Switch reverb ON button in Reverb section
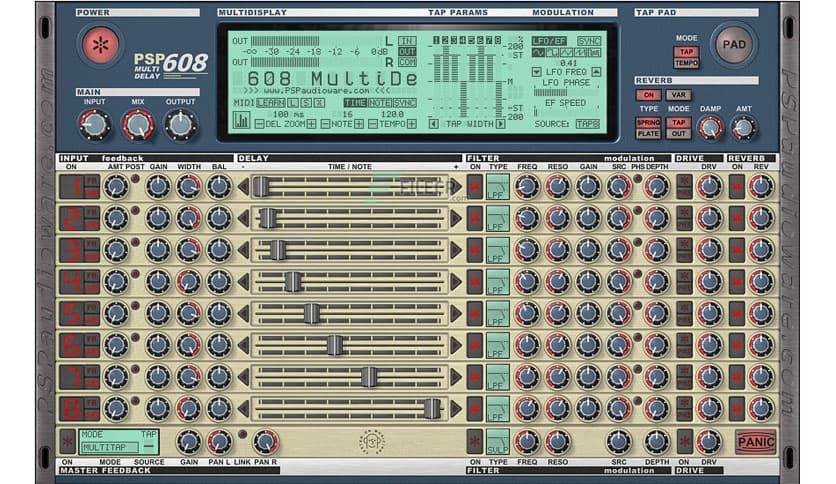The height and width of the screenshot is (484, 836). 648,95
